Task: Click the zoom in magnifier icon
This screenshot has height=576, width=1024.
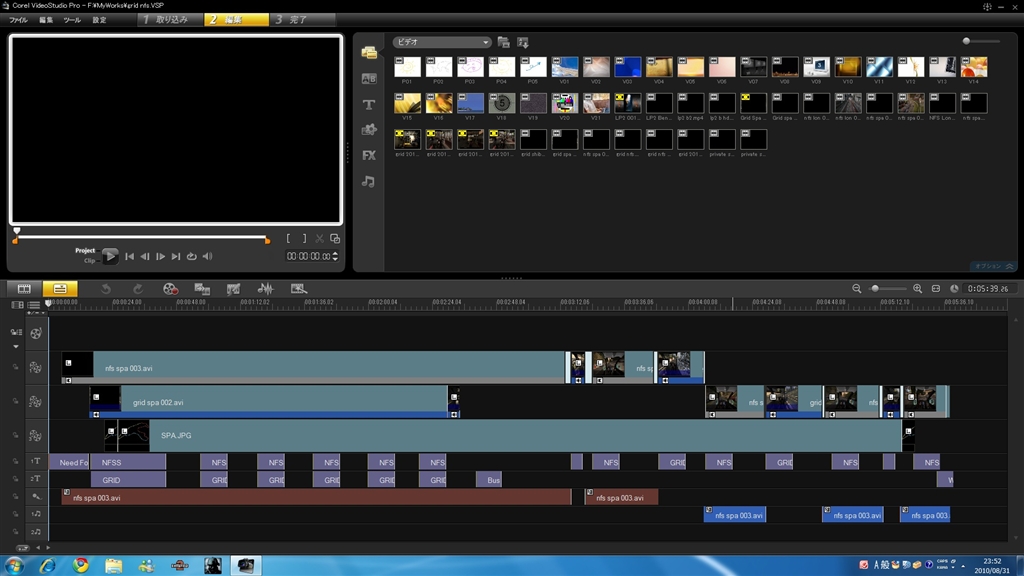Action: coord(917,289)
